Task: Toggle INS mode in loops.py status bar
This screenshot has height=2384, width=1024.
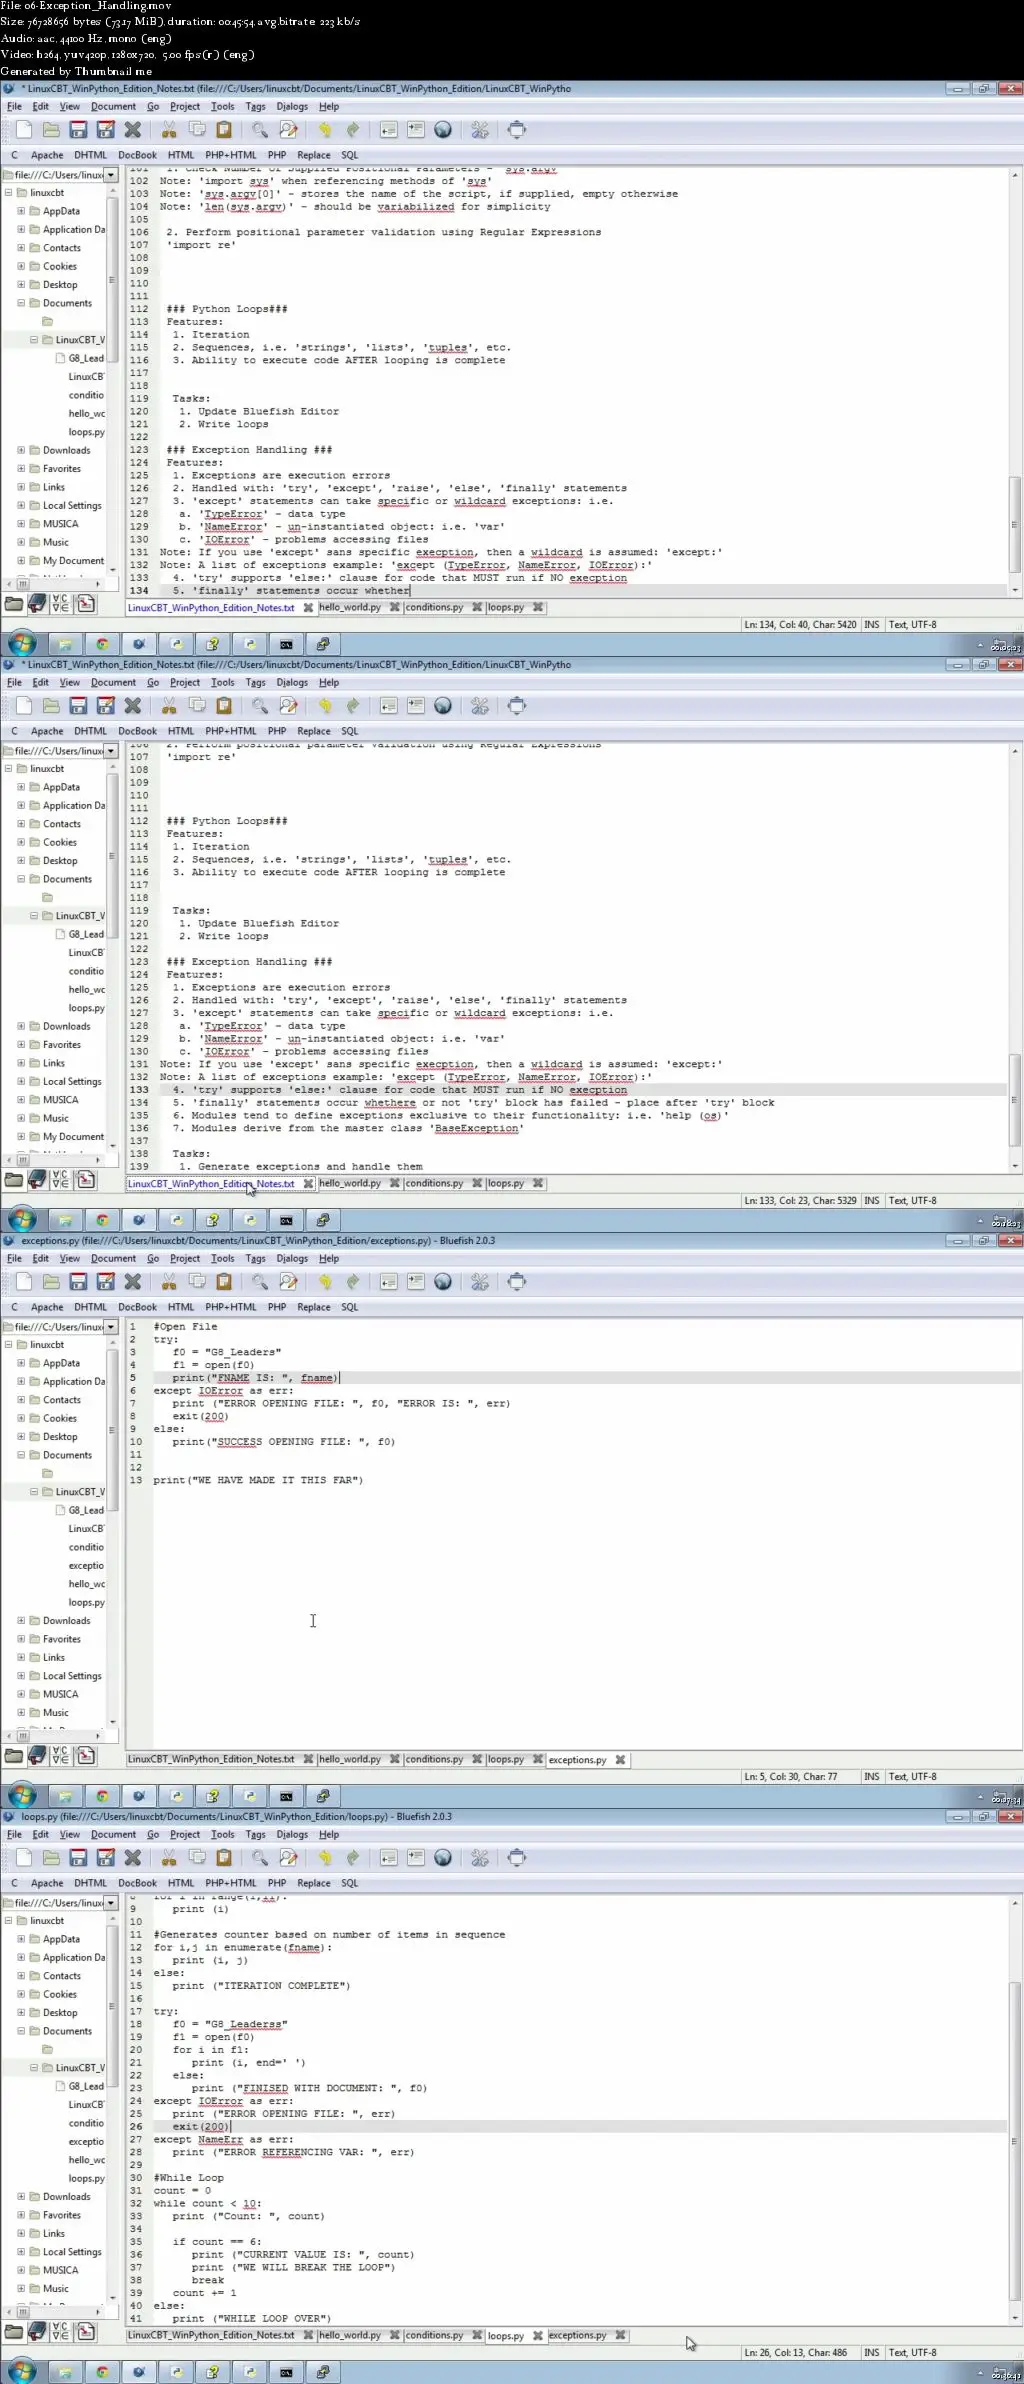Action: click(872, 2352)
